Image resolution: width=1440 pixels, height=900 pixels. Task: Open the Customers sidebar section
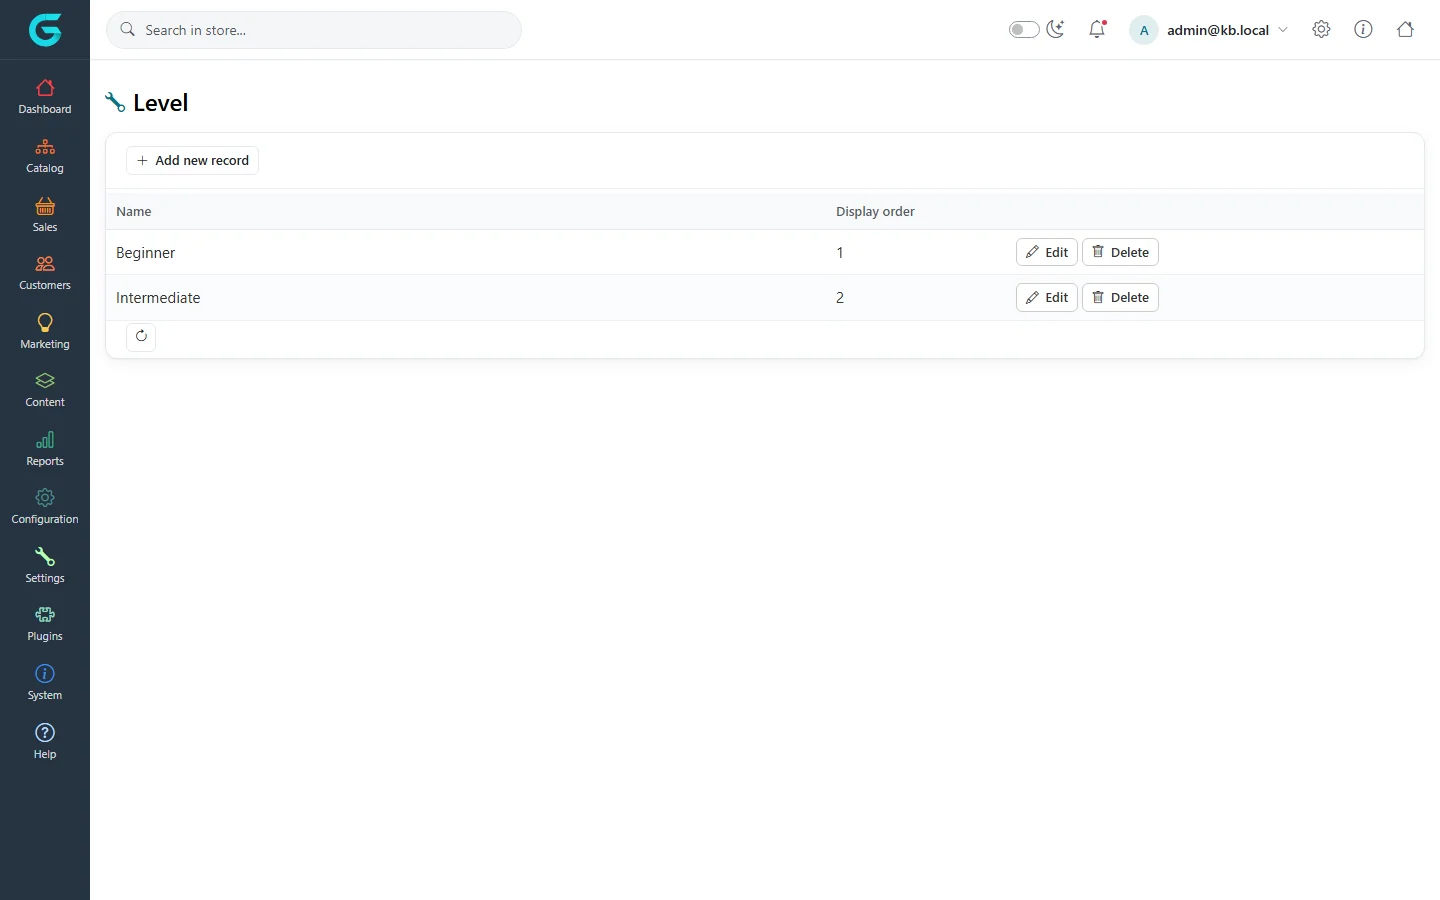(x=45, y=273)
